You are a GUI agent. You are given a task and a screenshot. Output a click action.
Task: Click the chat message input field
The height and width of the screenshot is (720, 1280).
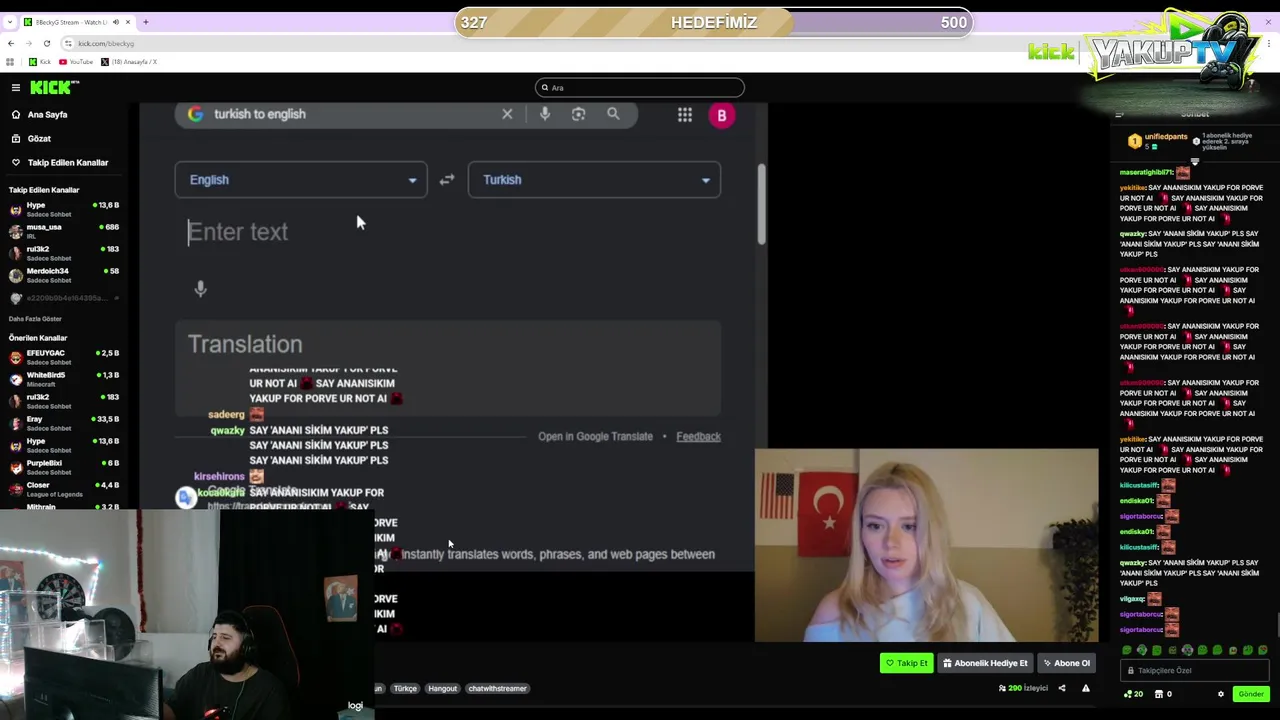tap(1195, 671)
